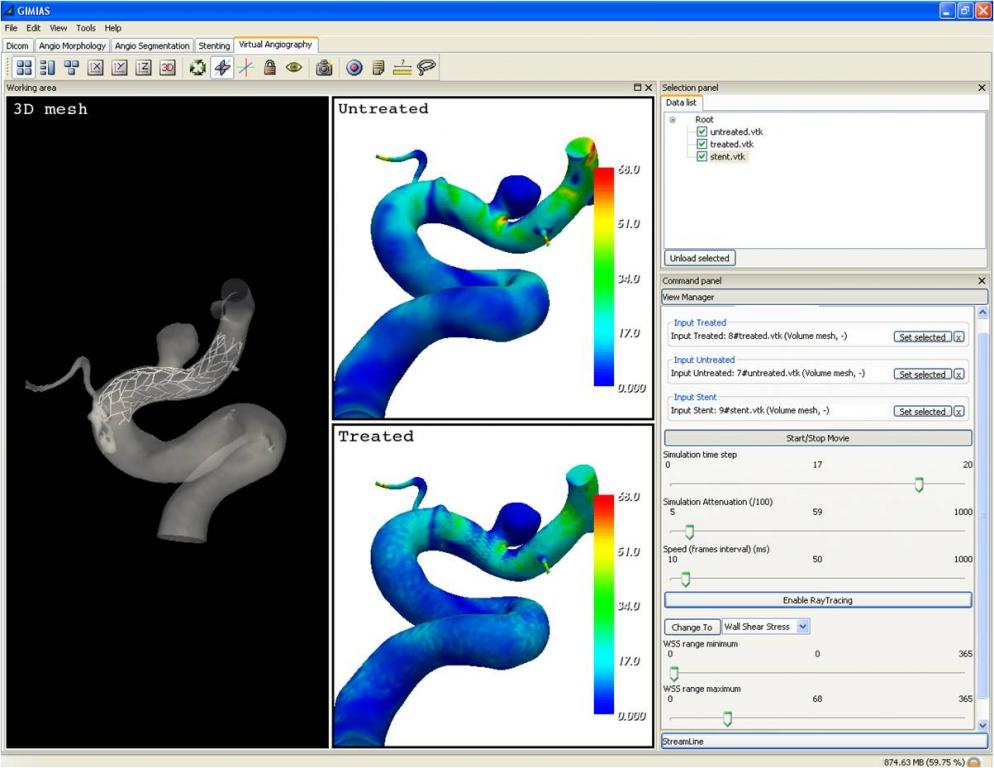This screenshot has width=994, height=768.
Task: Uncheck the untreated.vtk checkbox
Action: coord(702,132)
